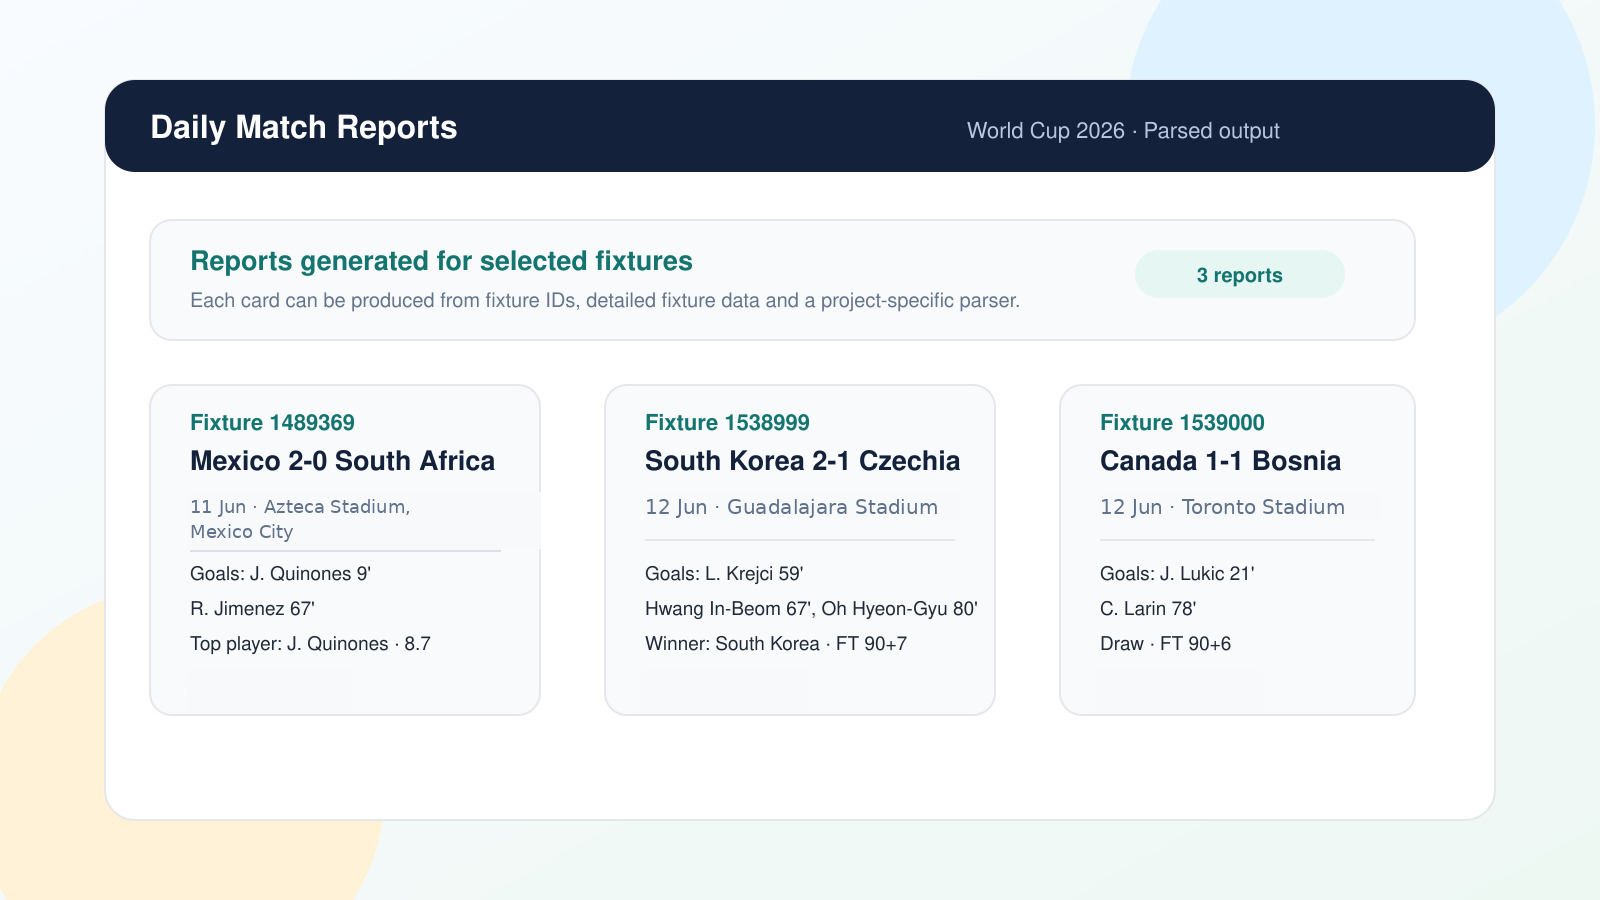
Task: Click the J. Quinones 9' goal line
Action: [x=280, y=574]
